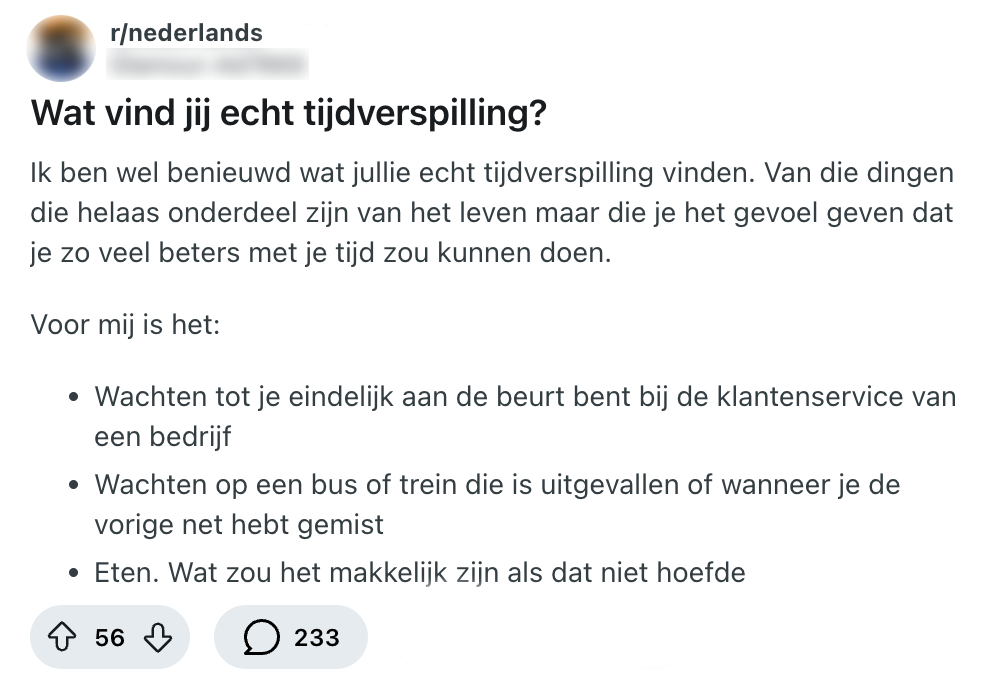Screen dimensions: 998x687
Task: Click the 'Voor mij is het:' line
Action: click(125, 325)
